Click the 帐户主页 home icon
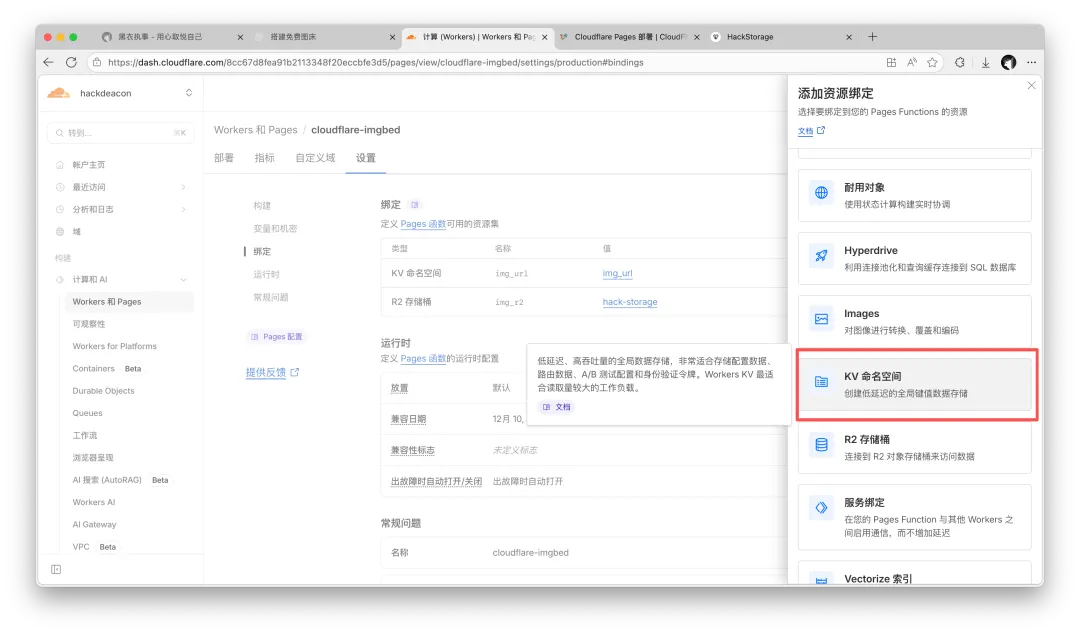The image size is (1080, 634). pyautogui.click(x=60, y=165)
